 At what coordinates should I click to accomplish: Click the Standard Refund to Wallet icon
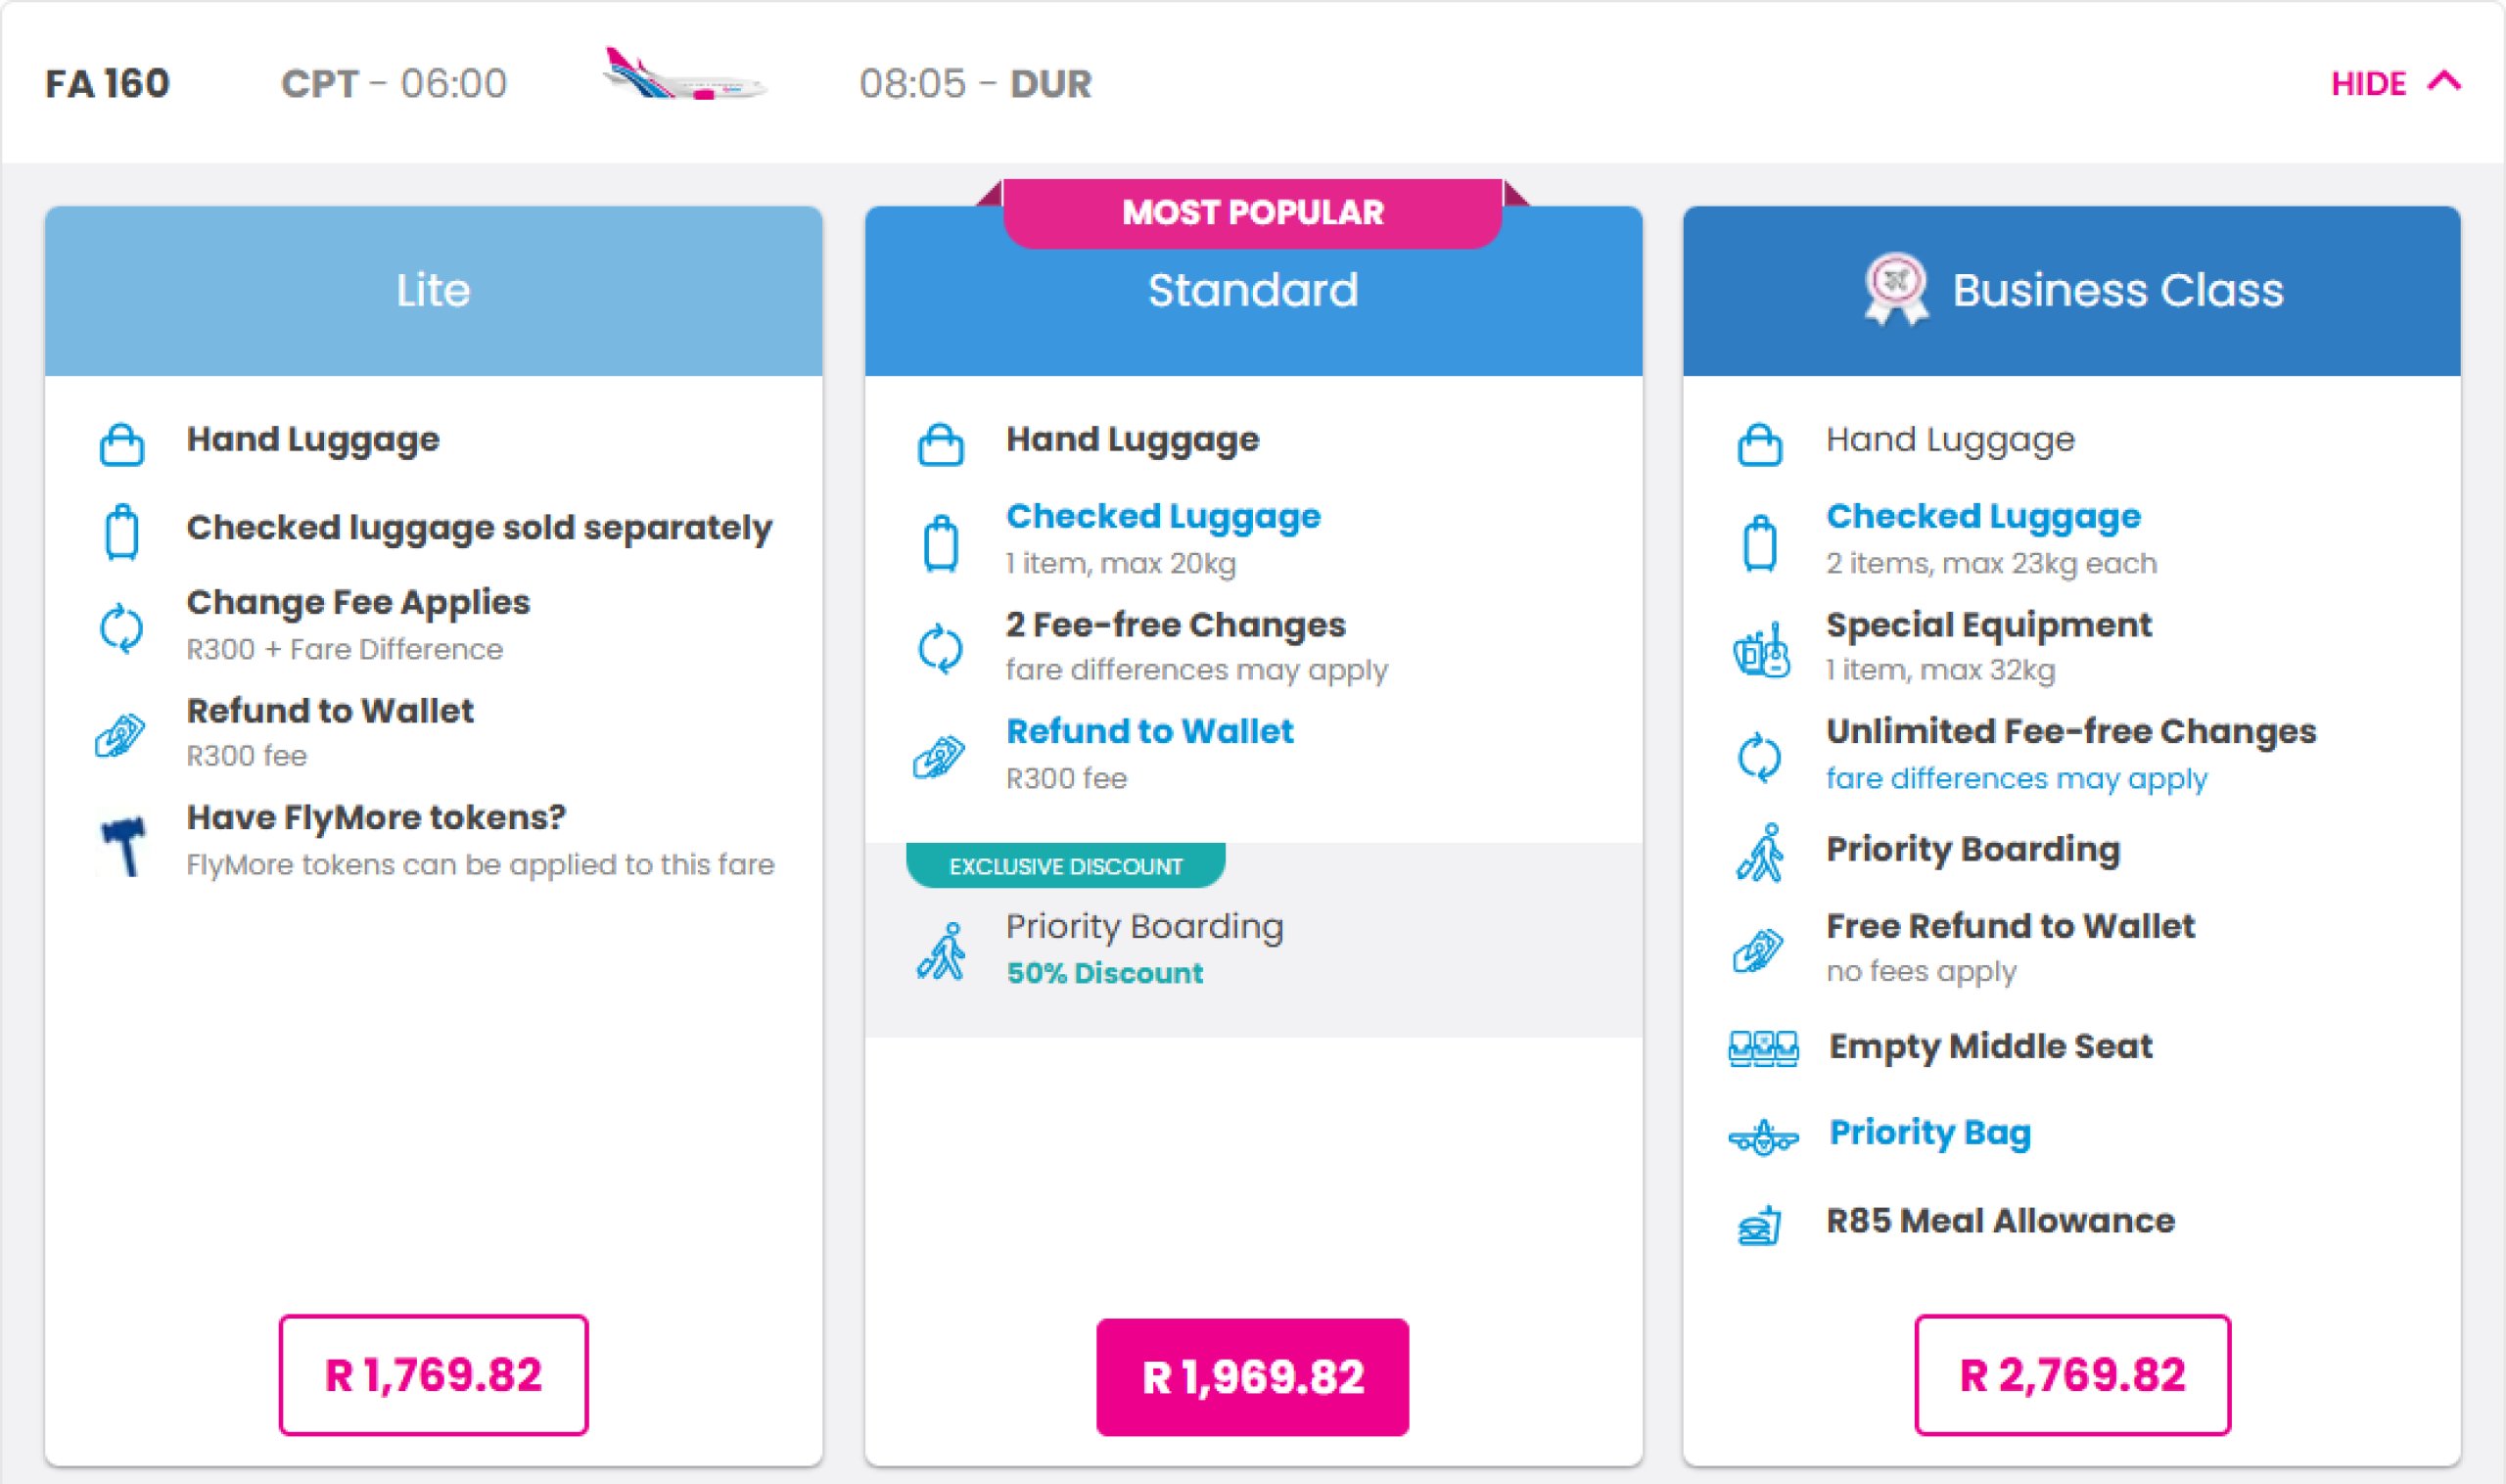pyautogui.click(x=939, y=756)
